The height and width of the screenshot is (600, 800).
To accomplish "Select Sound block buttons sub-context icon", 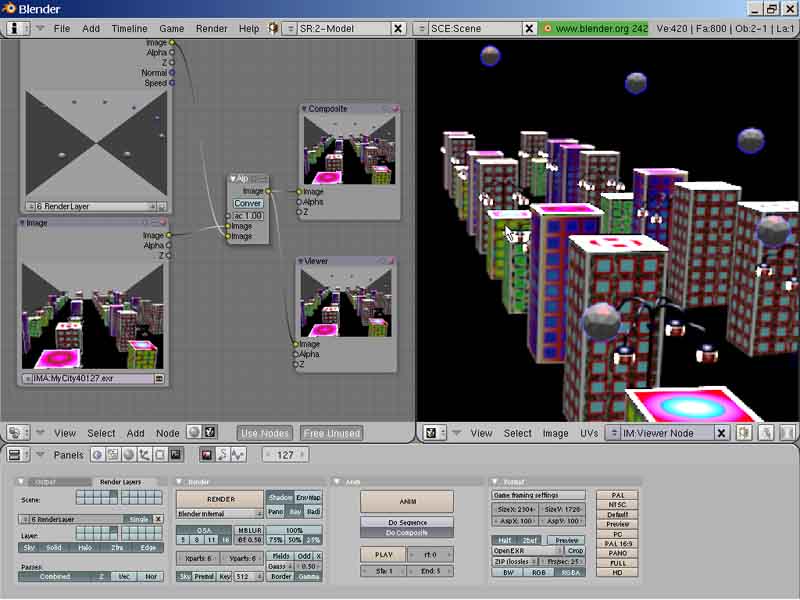I will coord(238,455).
